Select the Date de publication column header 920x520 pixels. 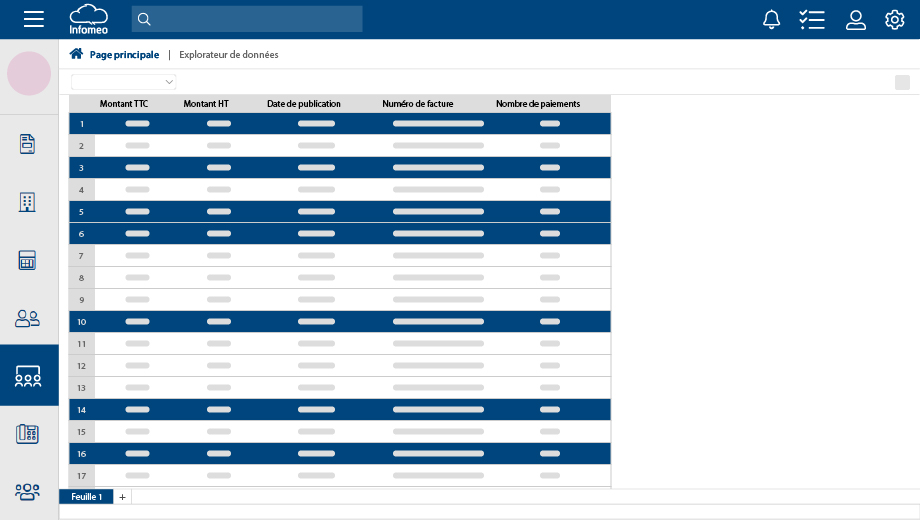pyautogui.click(x=304, y=104)
